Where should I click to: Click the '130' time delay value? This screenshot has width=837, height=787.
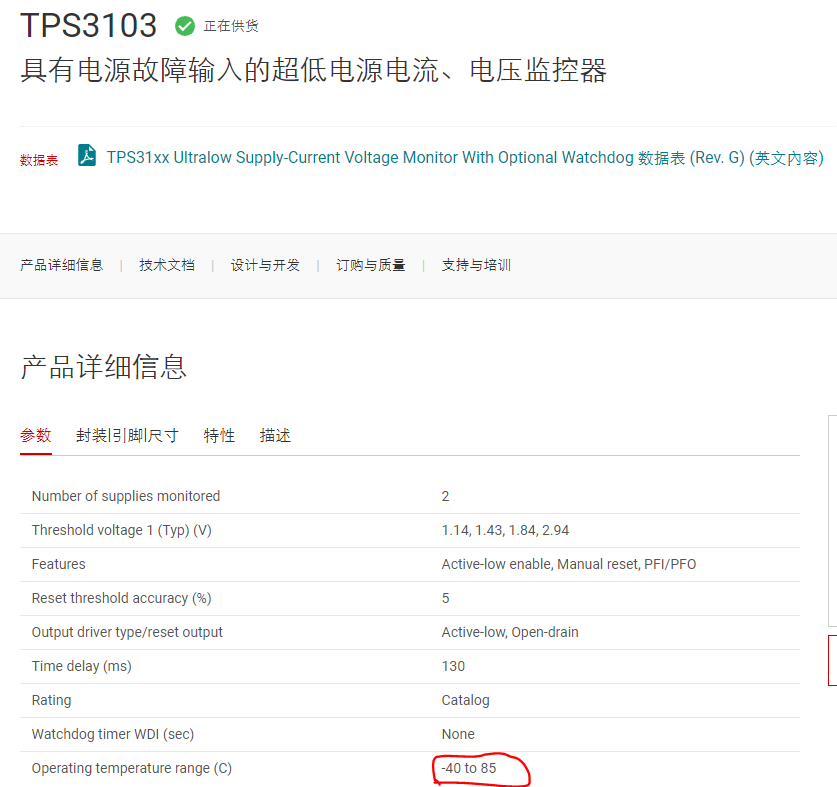(453, 666)
